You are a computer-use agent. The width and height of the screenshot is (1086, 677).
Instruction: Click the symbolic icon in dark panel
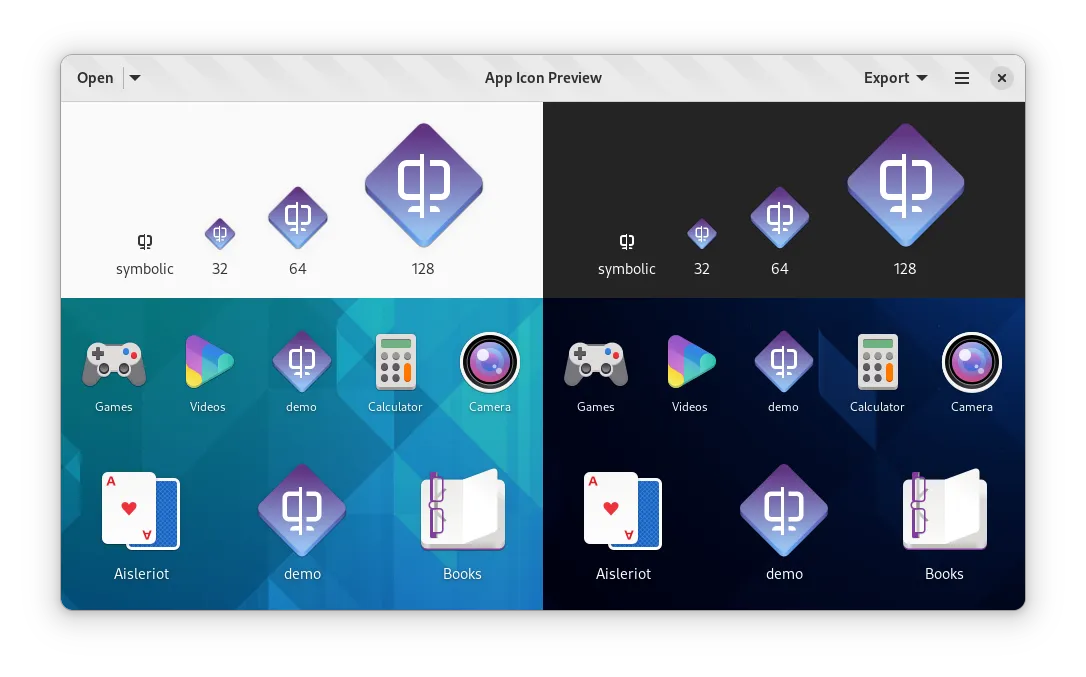coord(627,241)
